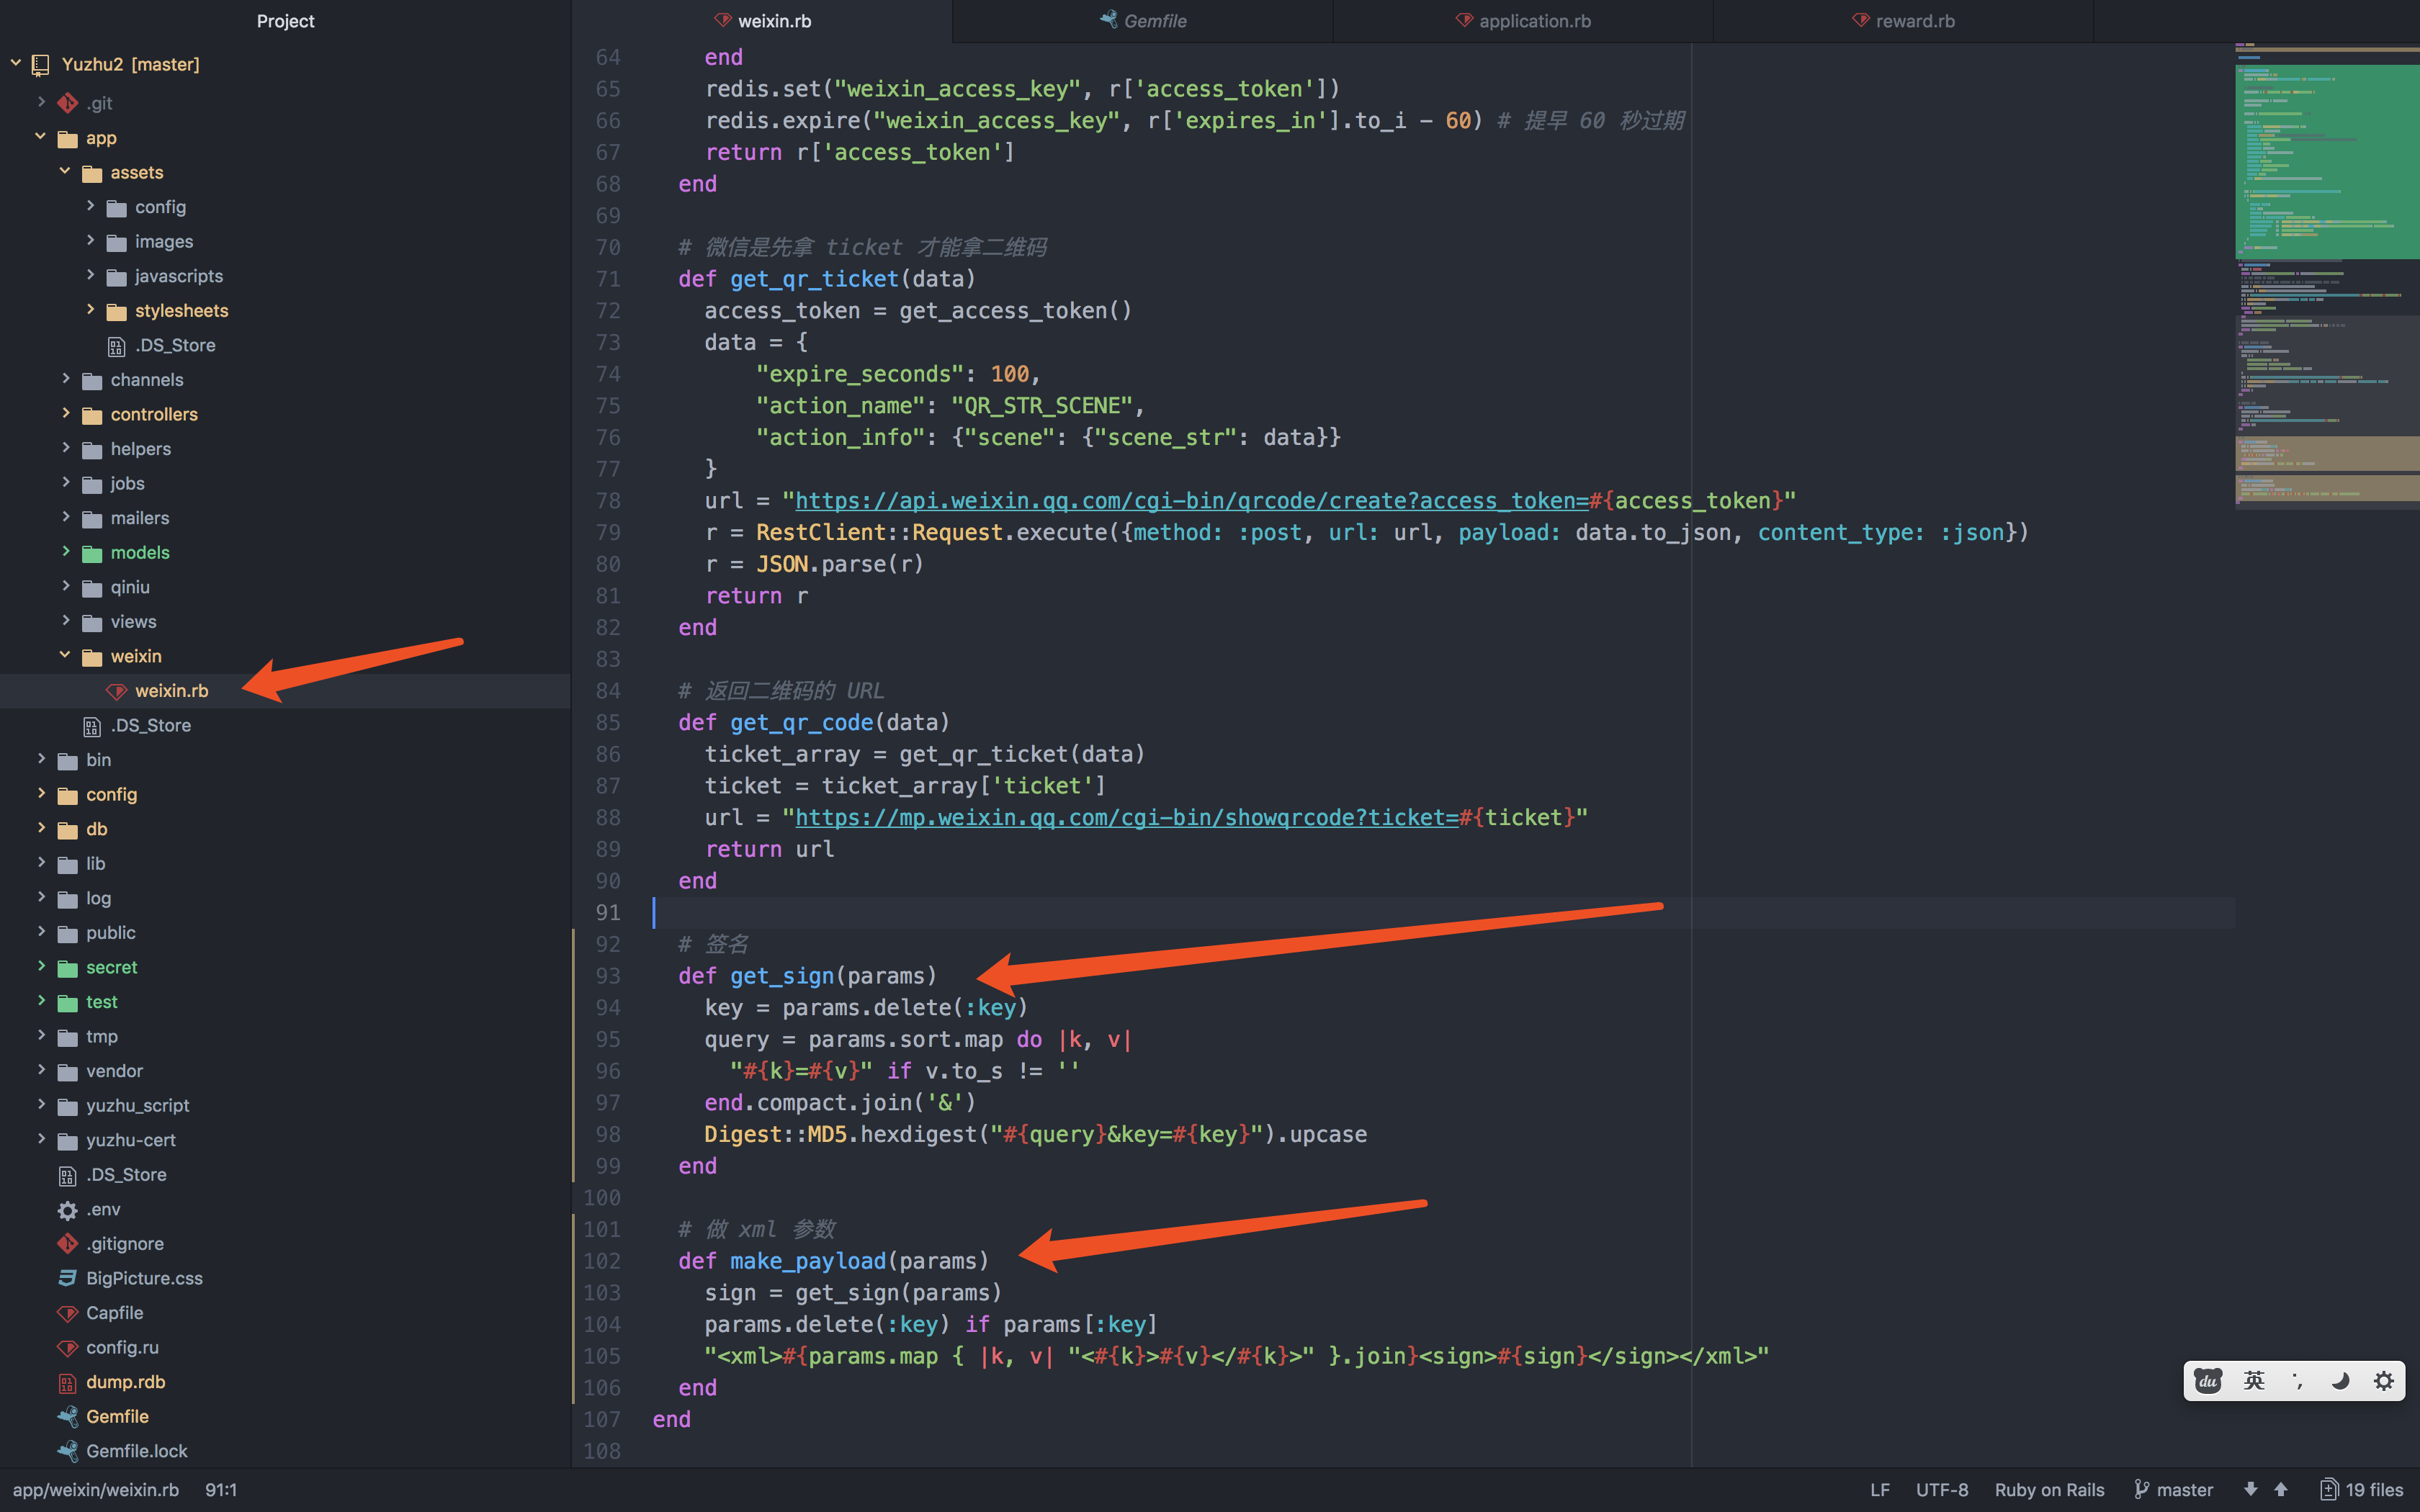Collapse the weixin folder
Image resolution: width=2420 pixels, height=1512 pixels.
(x=65, y=655)
